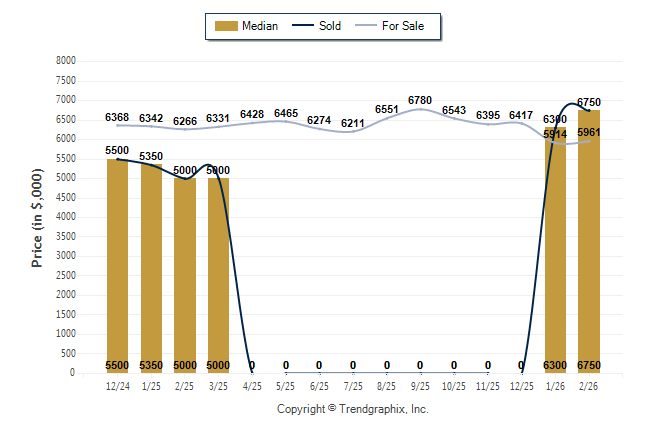Click the 9/25 x-axis label

tap(420, 385)
